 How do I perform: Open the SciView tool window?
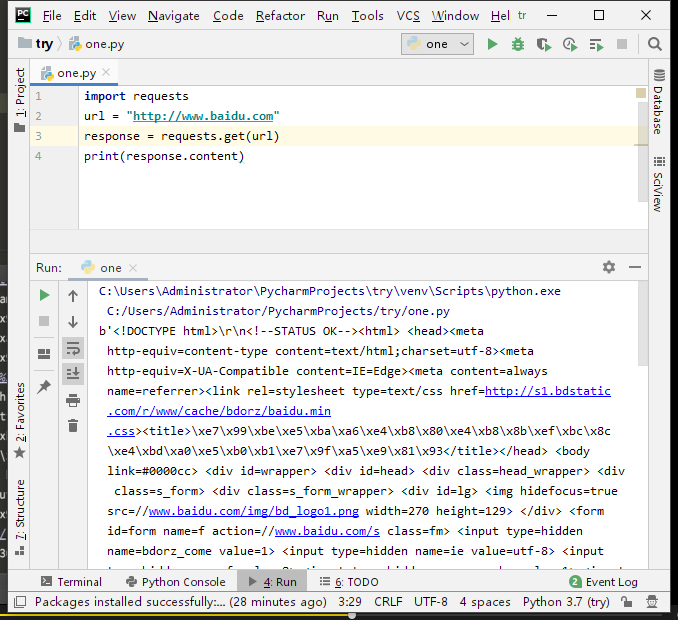tap(658, 184)
